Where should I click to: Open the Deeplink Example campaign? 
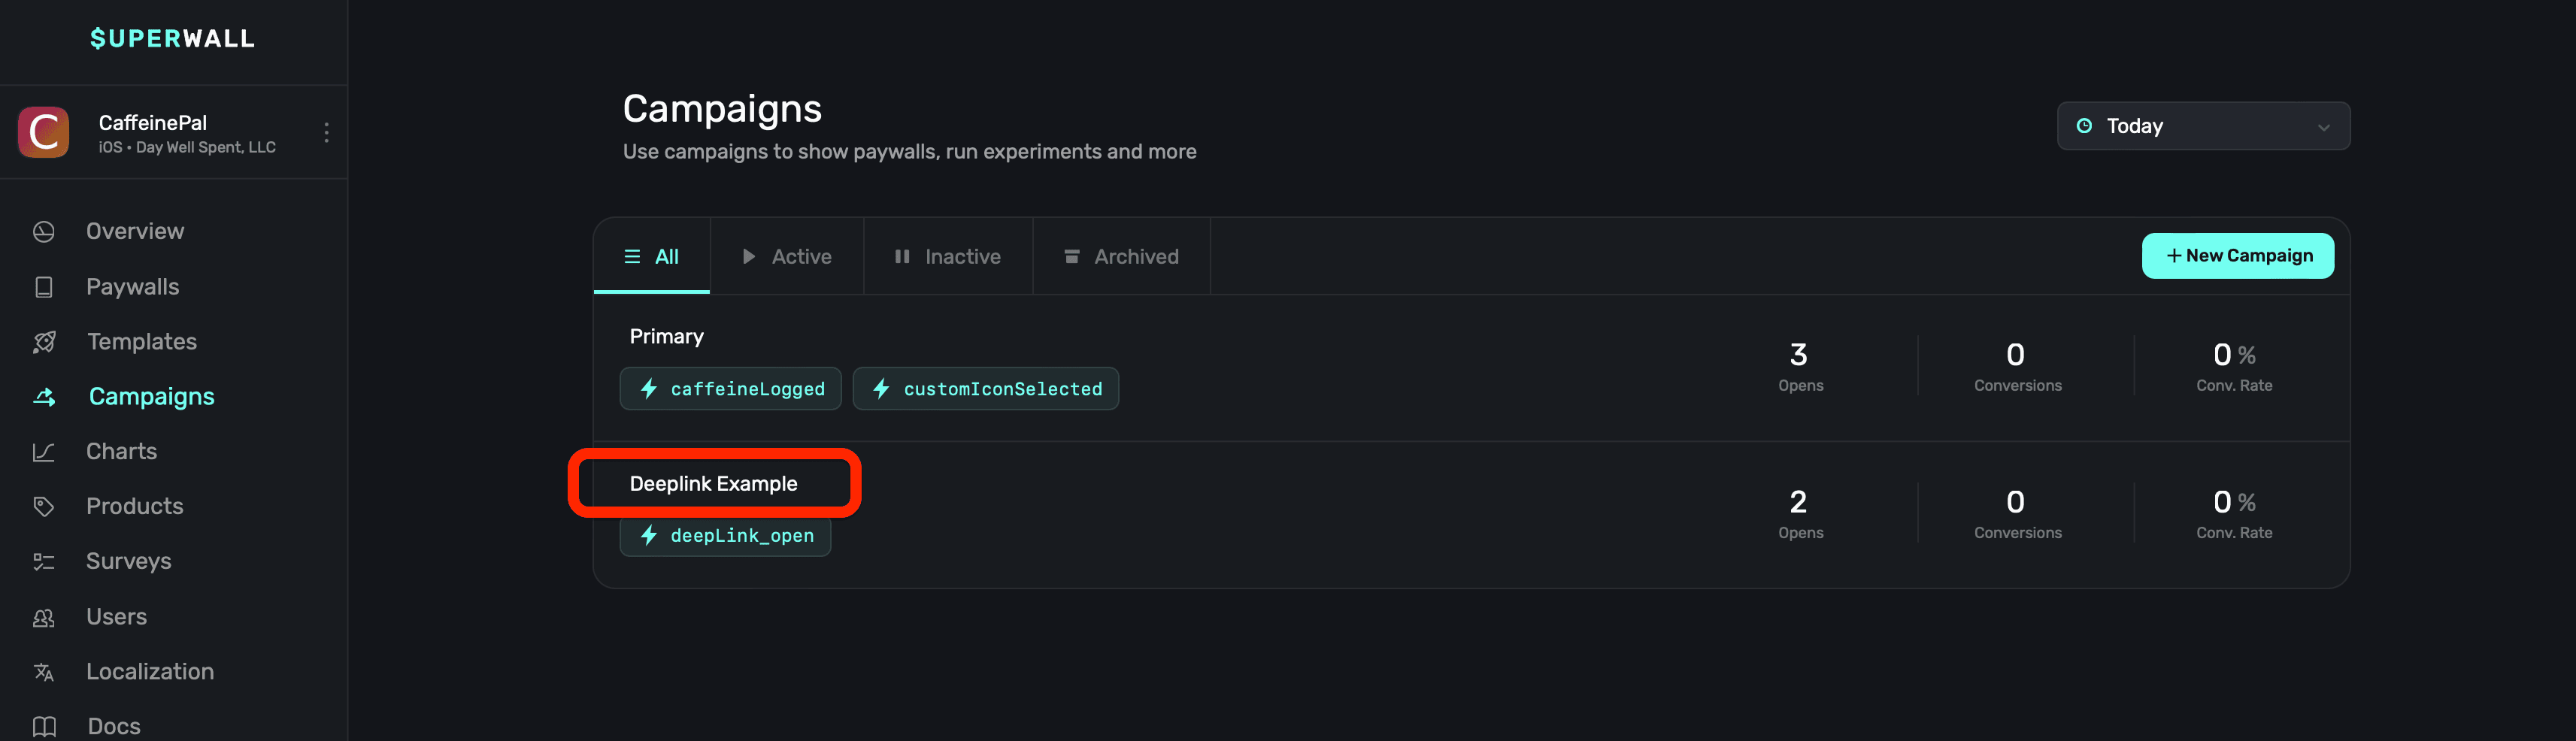(713, 484)
